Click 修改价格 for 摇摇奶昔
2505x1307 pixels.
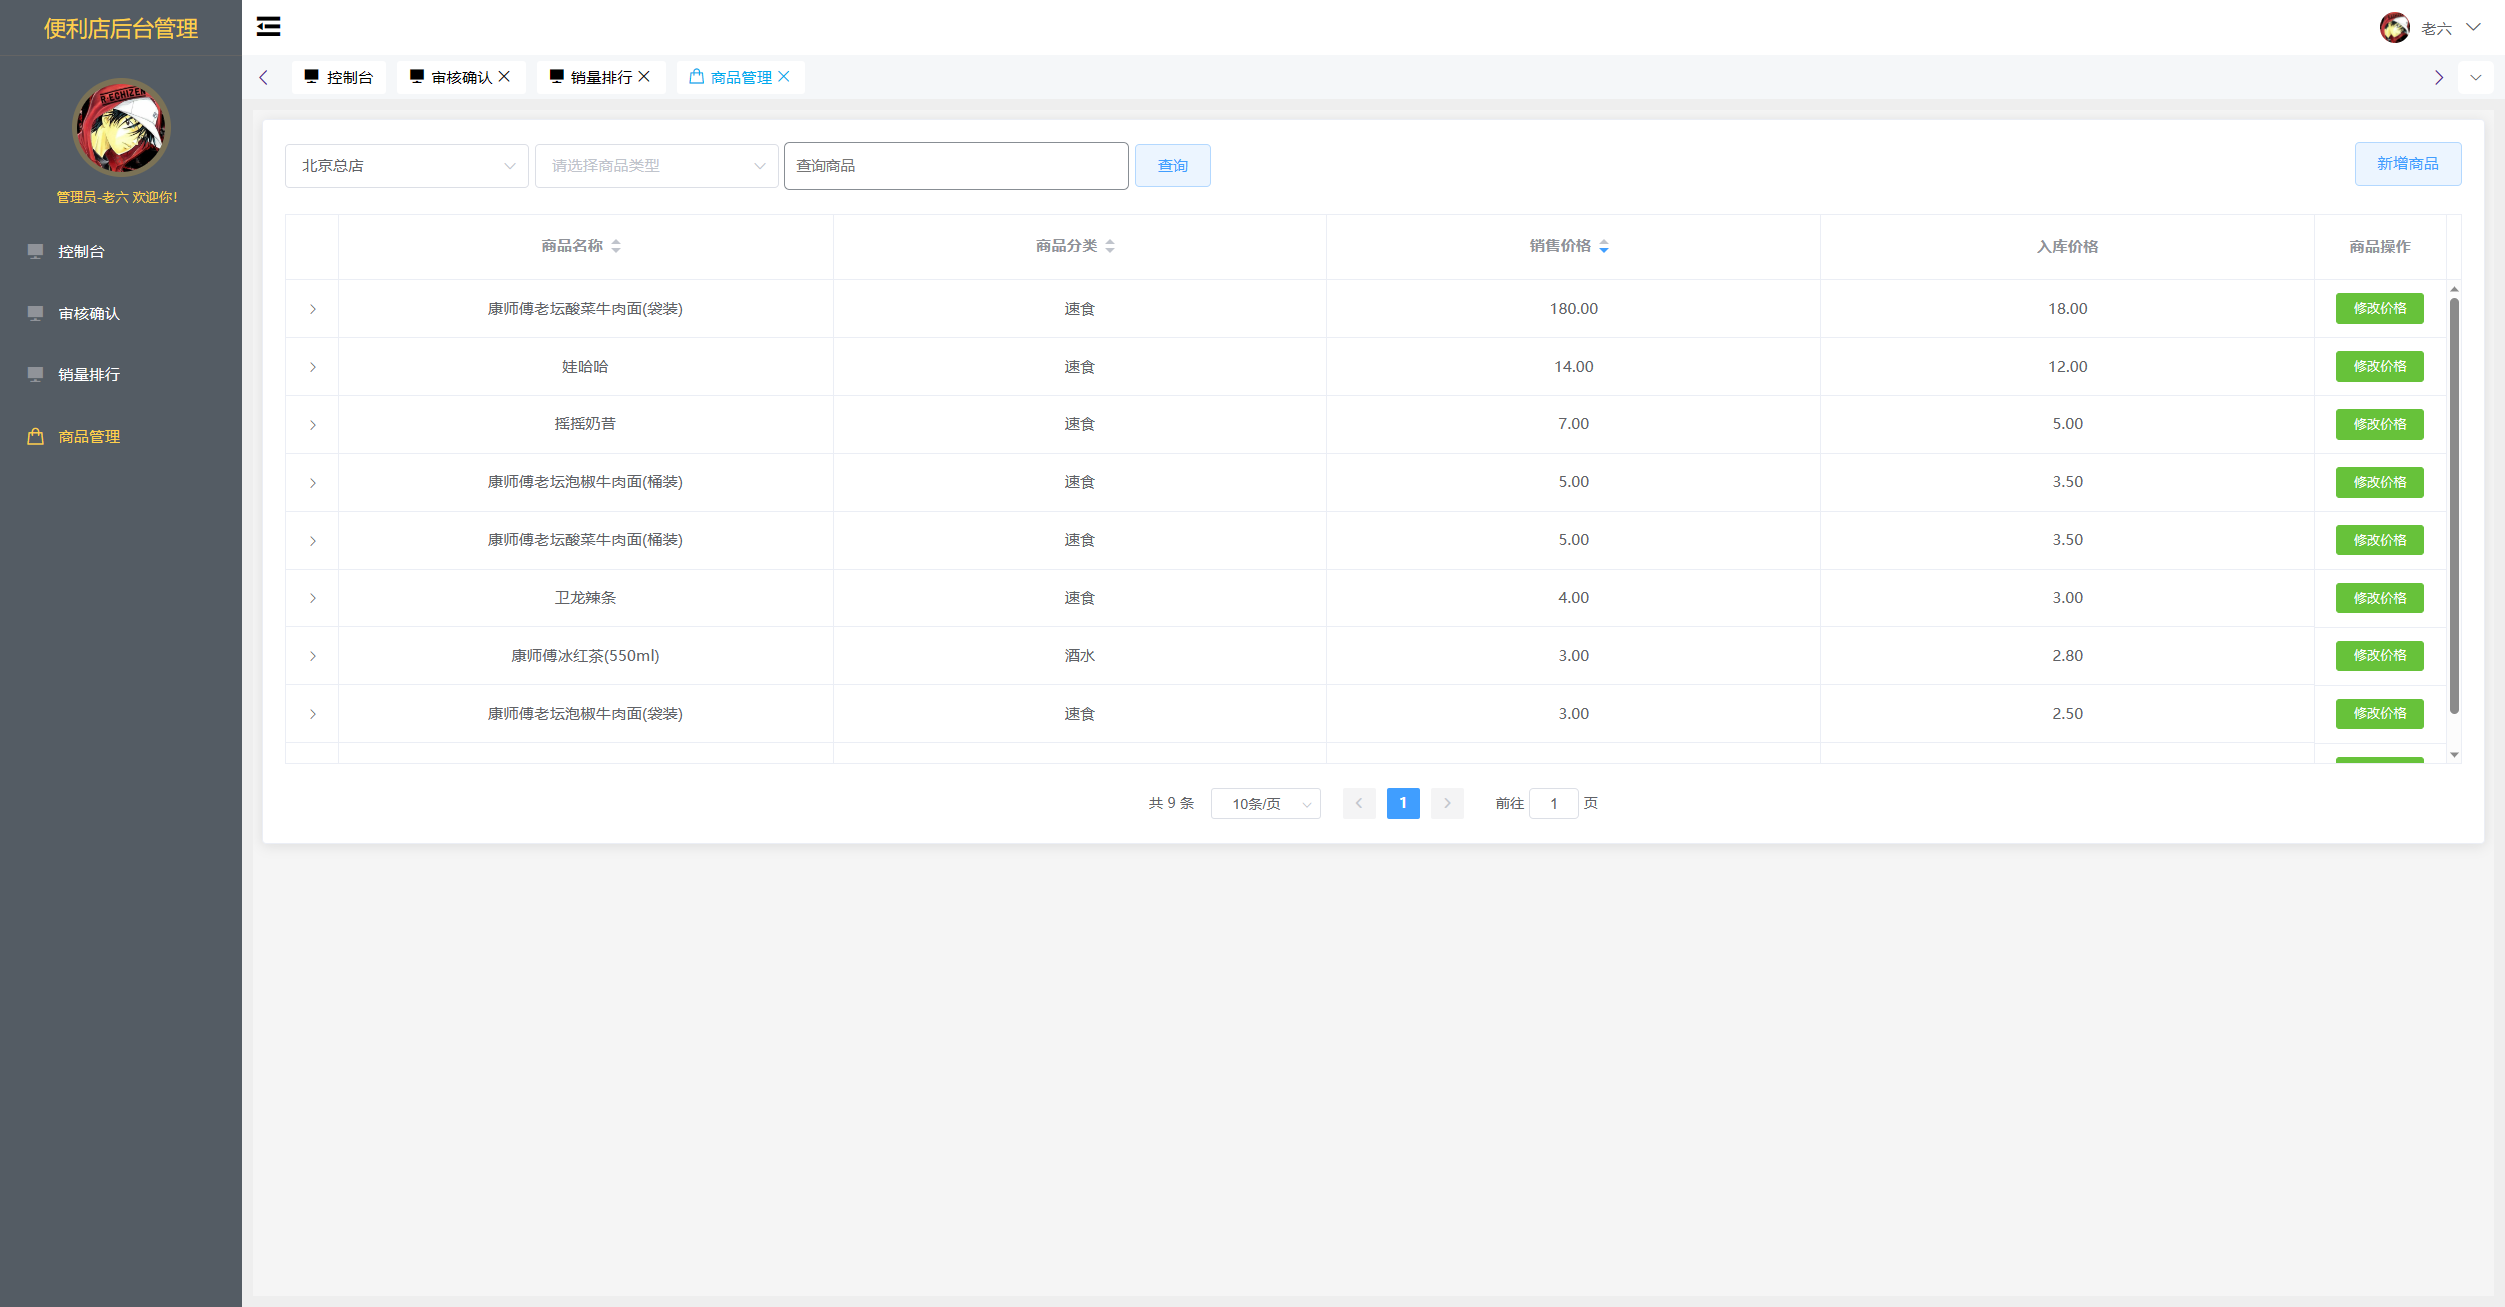click(2379, 424)
